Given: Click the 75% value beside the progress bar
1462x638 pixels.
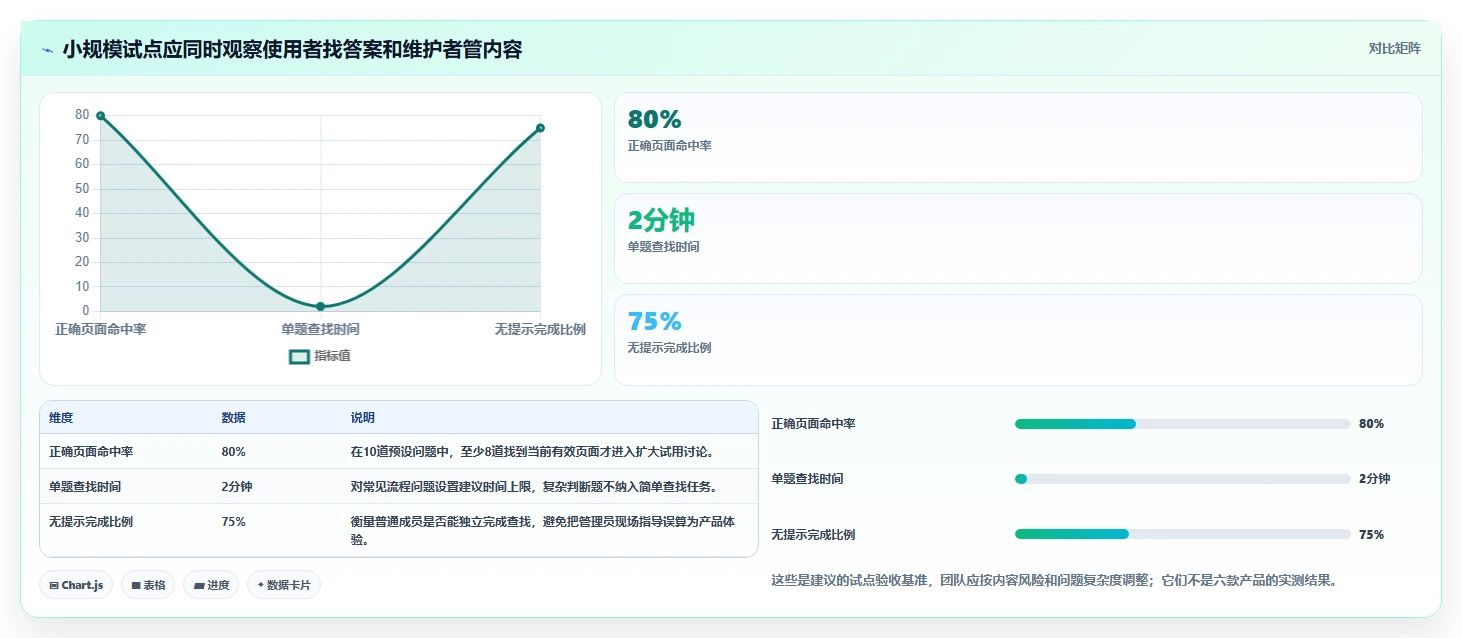Looking at the screenshot, I should click(1371, 535).
